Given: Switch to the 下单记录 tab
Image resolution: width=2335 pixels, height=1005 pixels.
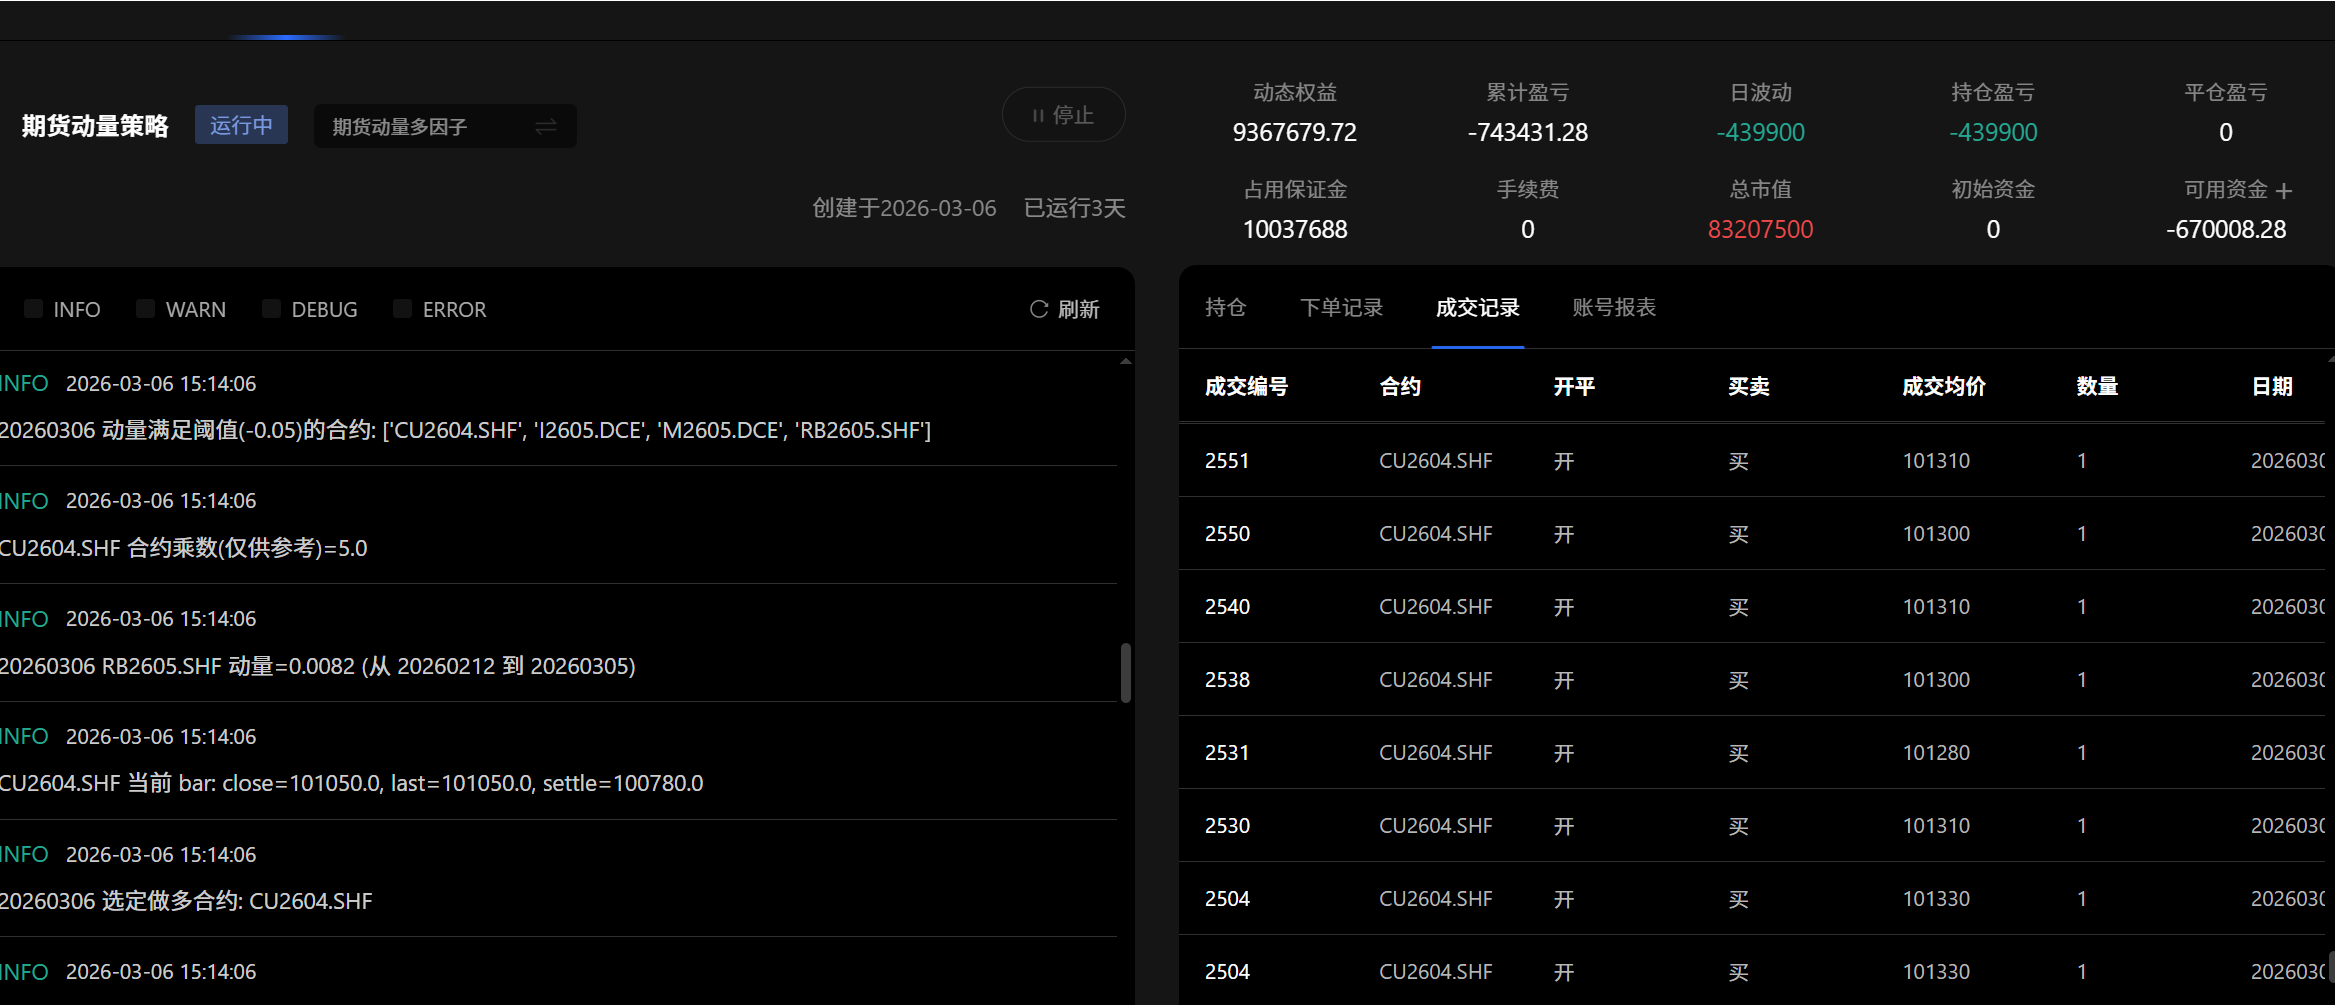Looking at the screenshot, I should point(1341,307).
